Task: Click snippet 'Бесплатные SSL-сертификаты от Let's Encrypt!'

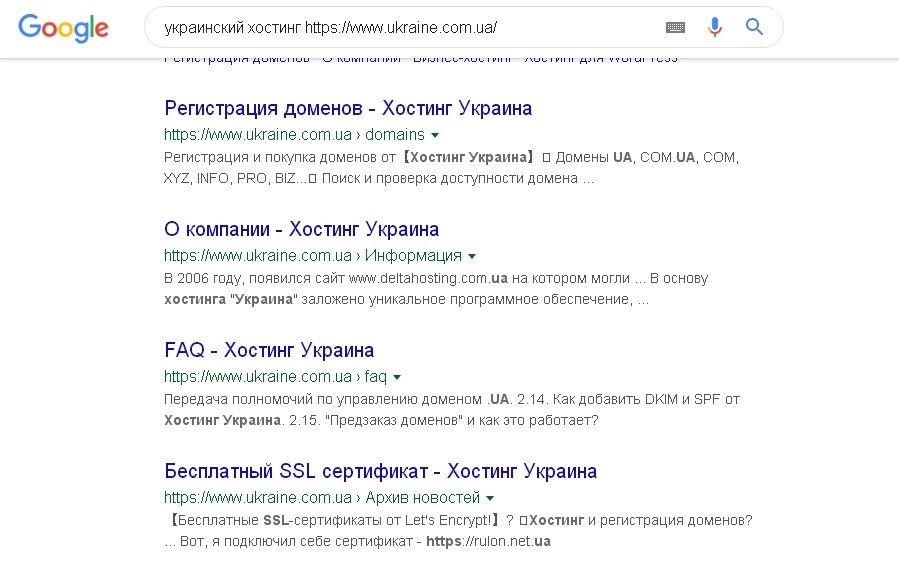Action: point(335,520)
